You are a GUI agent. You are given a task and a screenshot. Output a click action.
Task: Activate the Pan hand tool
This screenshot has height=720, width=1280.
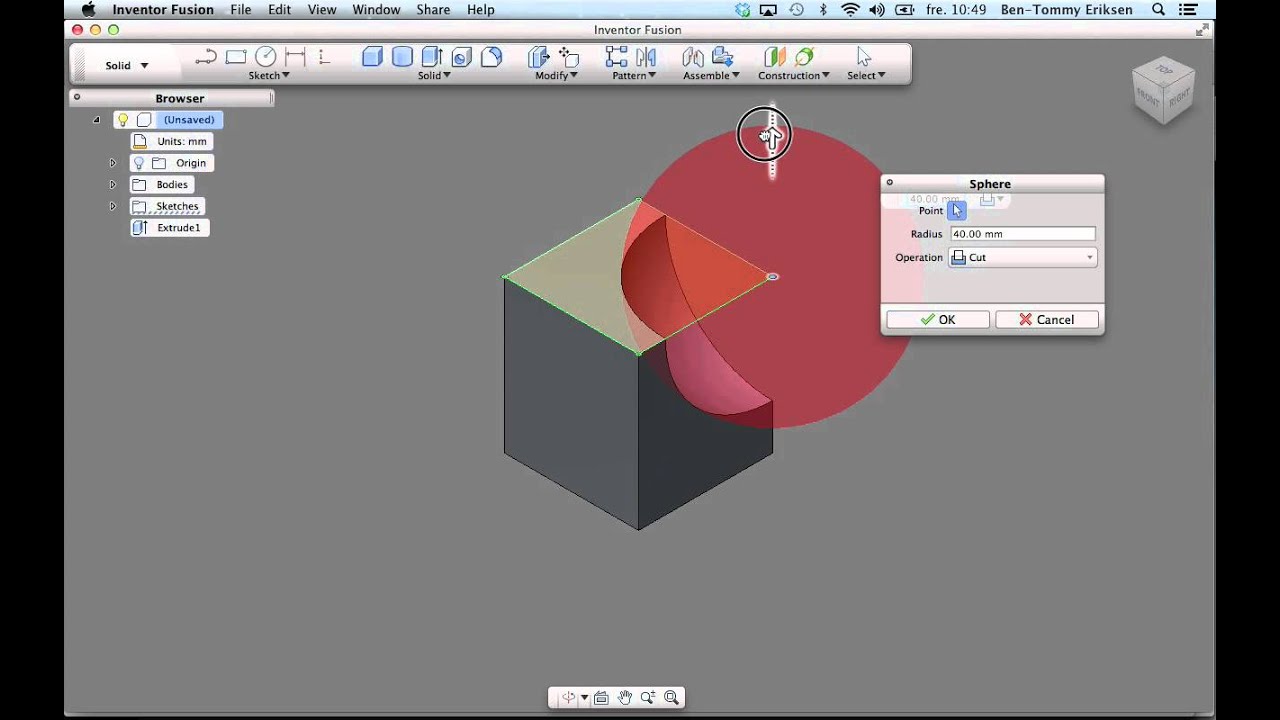tap(625, 698)
